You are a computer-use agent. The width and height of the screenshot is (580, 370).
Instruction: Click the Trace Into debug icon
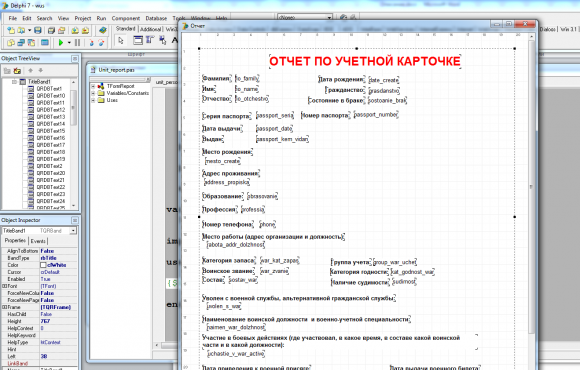[x=91, y=43]
